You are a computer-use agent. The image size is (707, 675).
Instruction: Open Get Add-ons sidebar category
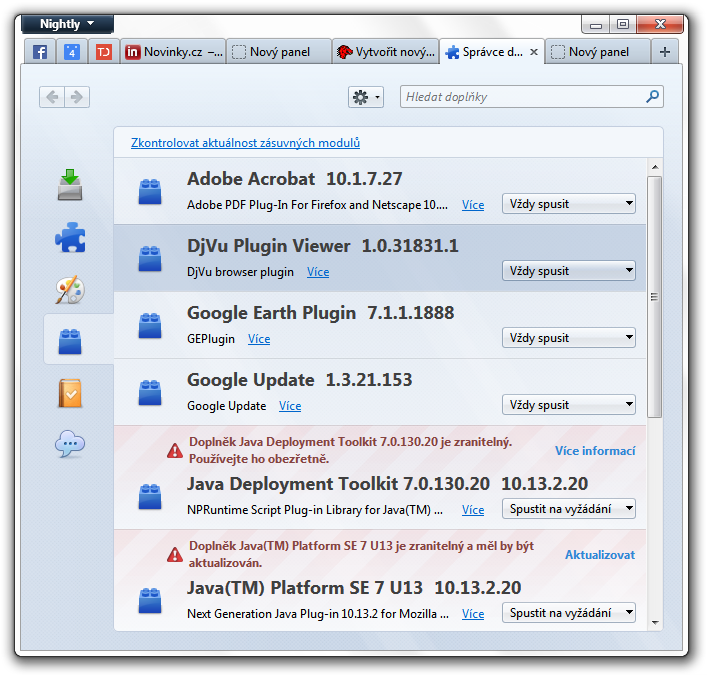(x=70, y=185)
